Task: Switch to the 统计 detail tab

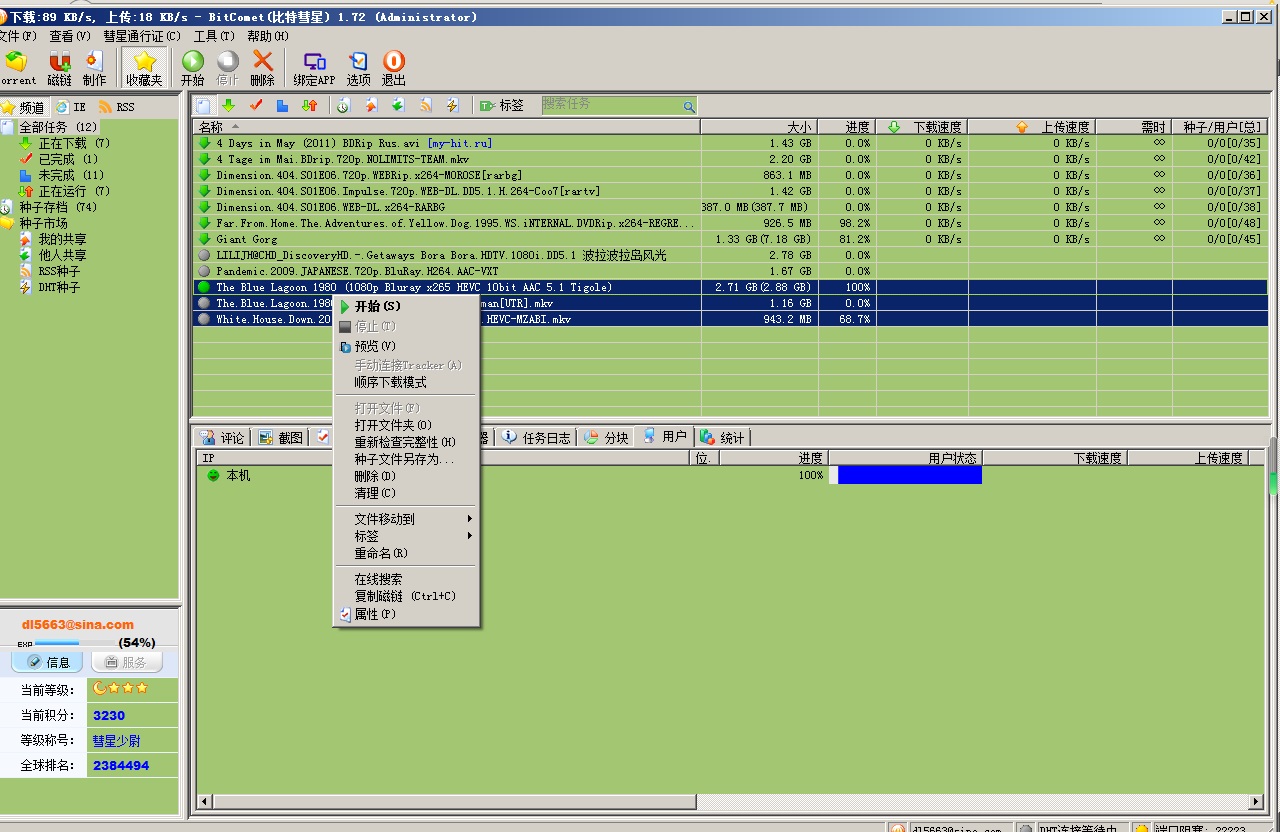Action: point(723,437)
